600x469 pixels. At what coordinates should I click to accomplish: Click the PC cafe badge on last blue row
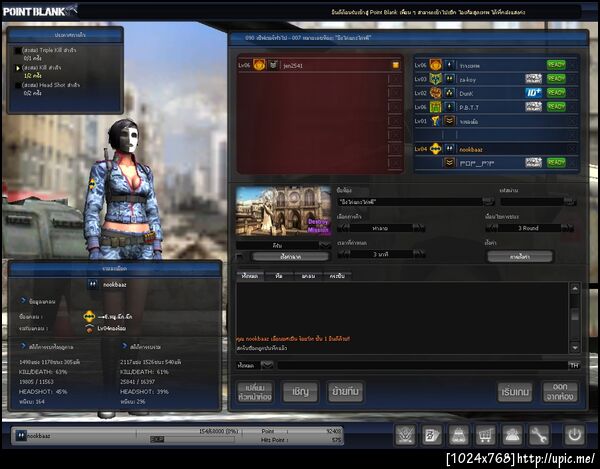533,163
